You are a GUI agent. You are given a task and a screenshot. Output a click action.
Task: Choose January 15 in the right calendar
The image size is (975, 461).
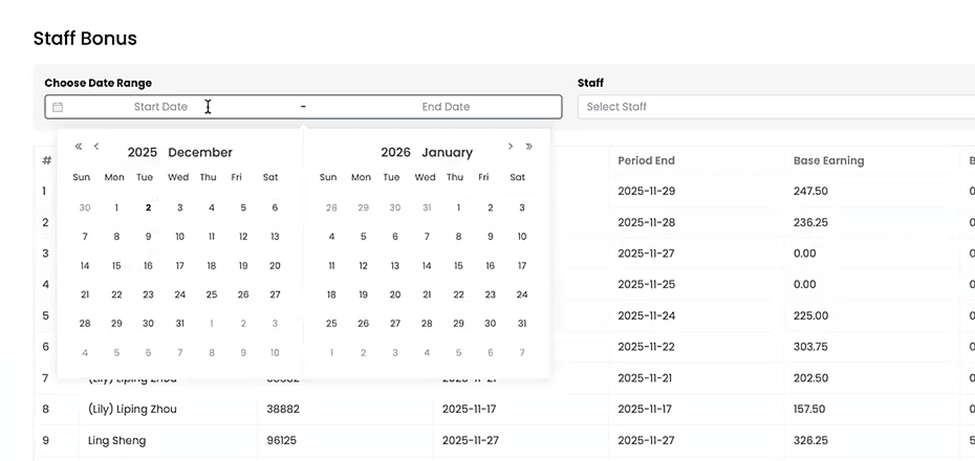pos(458,266)
